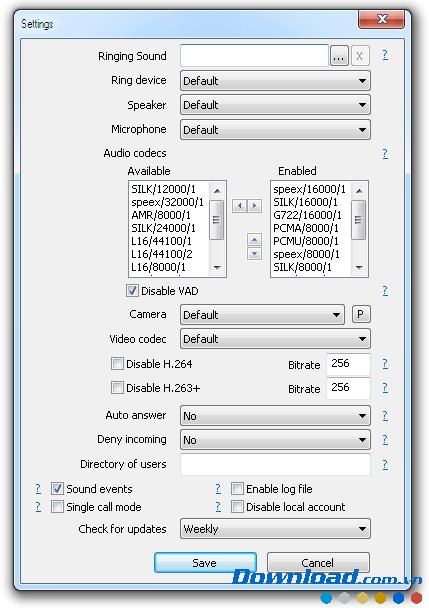Move selected codec to Enabled with the right arrow
Image resolution: width=429 pixels, height=608 pixels.
254,206
